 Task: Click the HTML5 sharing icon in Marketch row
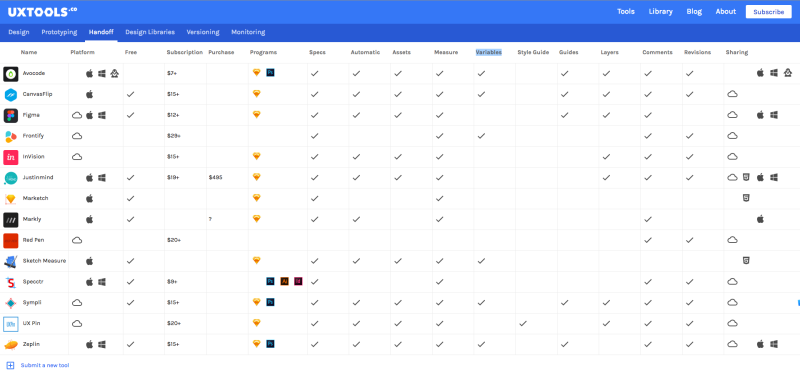coord(746,198)
